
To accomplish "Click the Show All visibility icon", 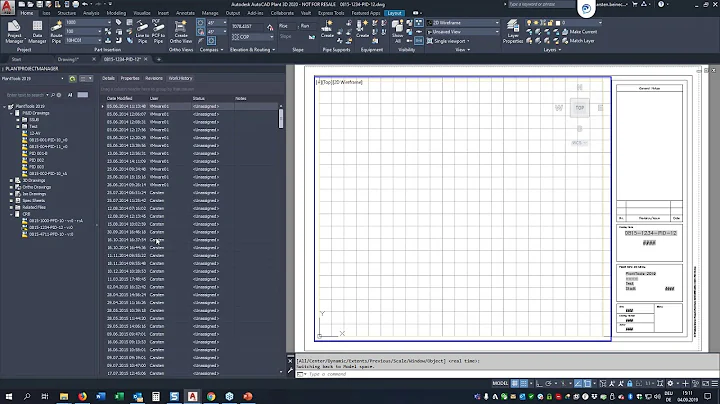I will click(398, 31).
